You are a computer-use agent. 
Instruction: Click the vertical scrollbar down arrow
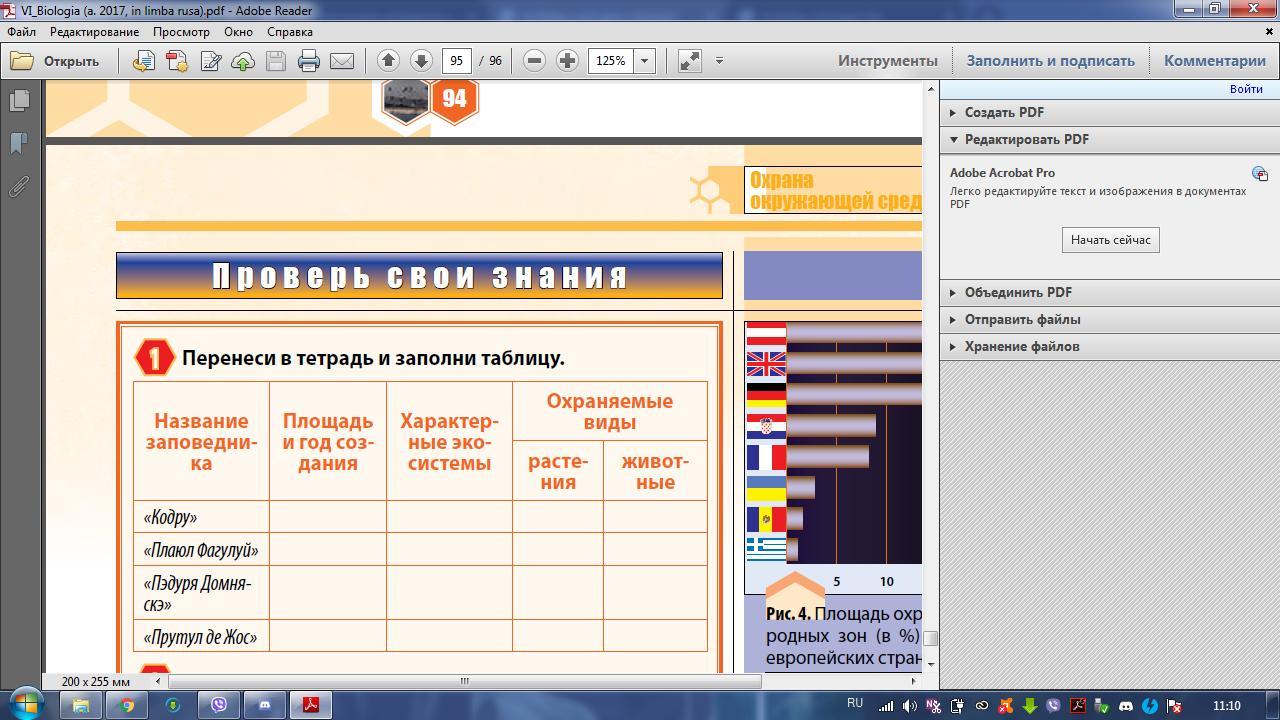(x=930, y=664)
